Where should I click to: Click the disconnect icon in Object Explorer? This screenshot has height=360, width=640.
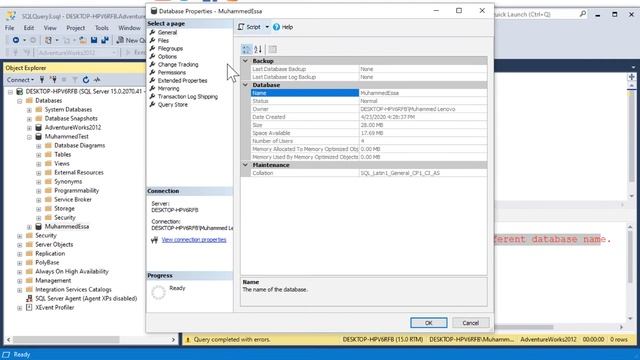click(x=53, y=80)
